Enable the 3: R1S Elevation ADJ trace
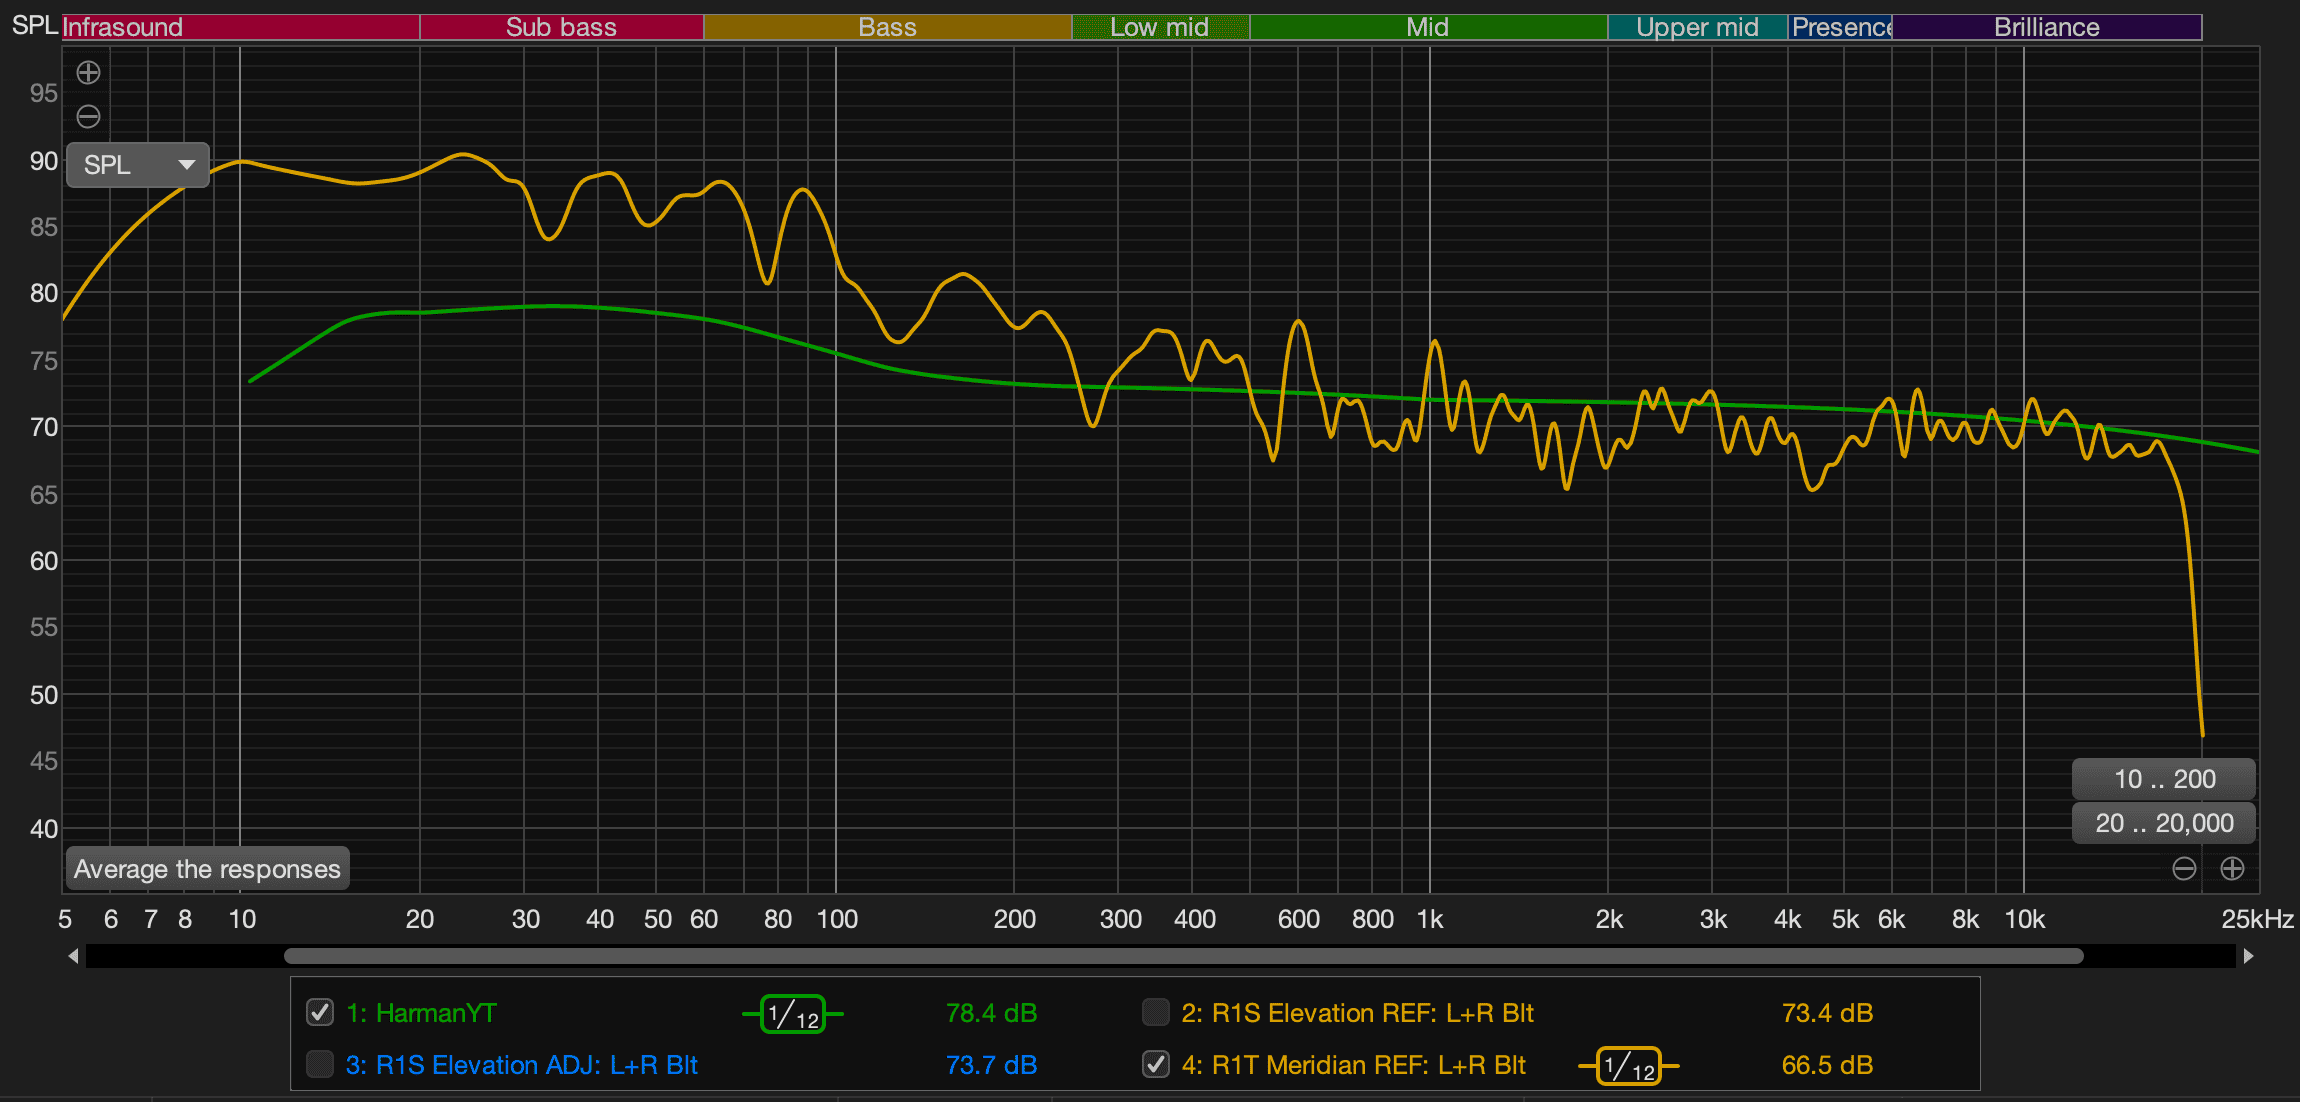Image resolution: width=2300 pixels, height=1102 pixels. [x=320, y=1064]
